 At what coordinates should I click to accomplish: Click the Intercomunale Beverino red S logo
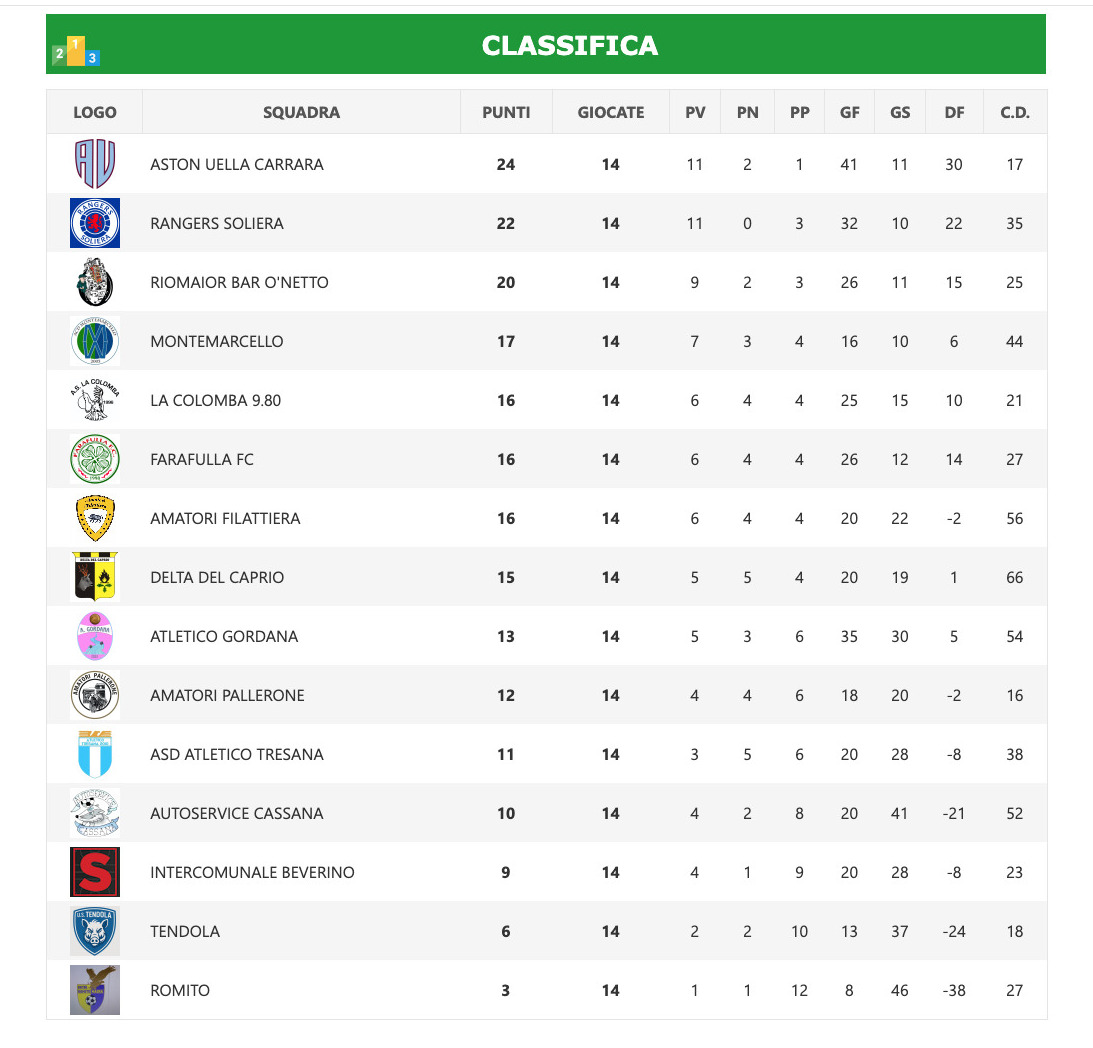coord(95,872)
